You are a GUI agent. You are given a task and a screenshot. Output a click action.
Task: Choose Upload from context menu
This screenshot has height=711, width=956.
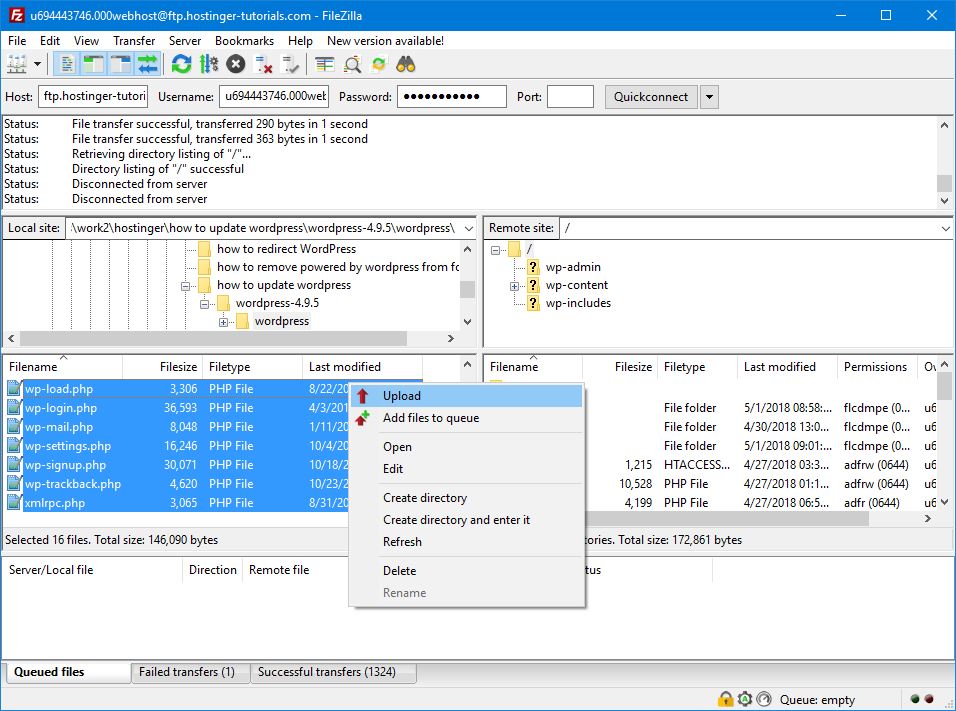[467, 396]
